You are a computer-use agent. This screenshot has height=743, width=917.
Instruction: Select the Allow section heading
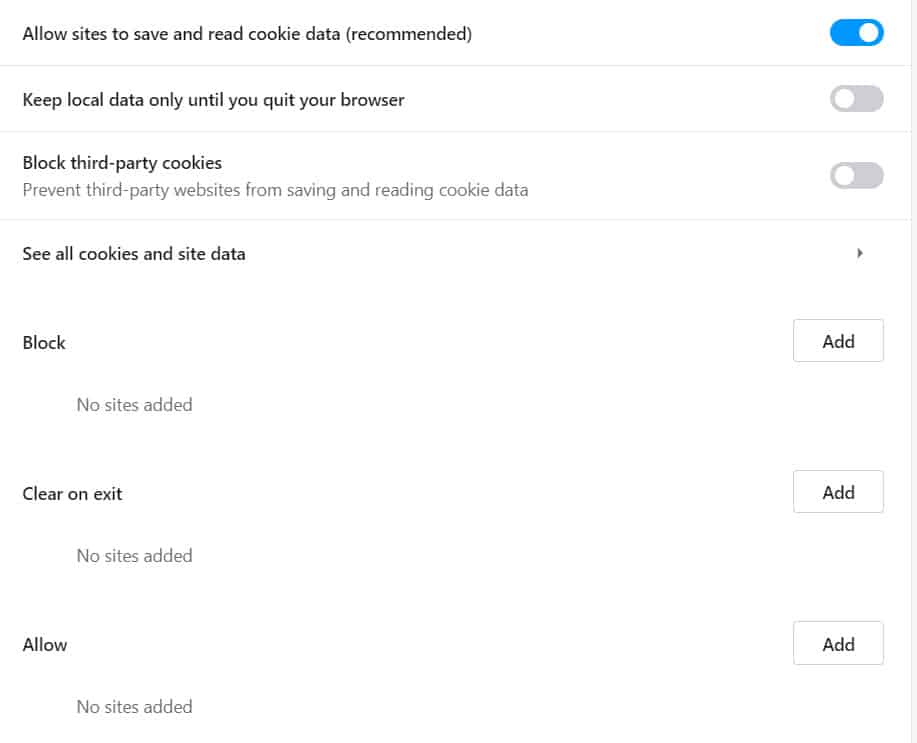pos(45,645)
